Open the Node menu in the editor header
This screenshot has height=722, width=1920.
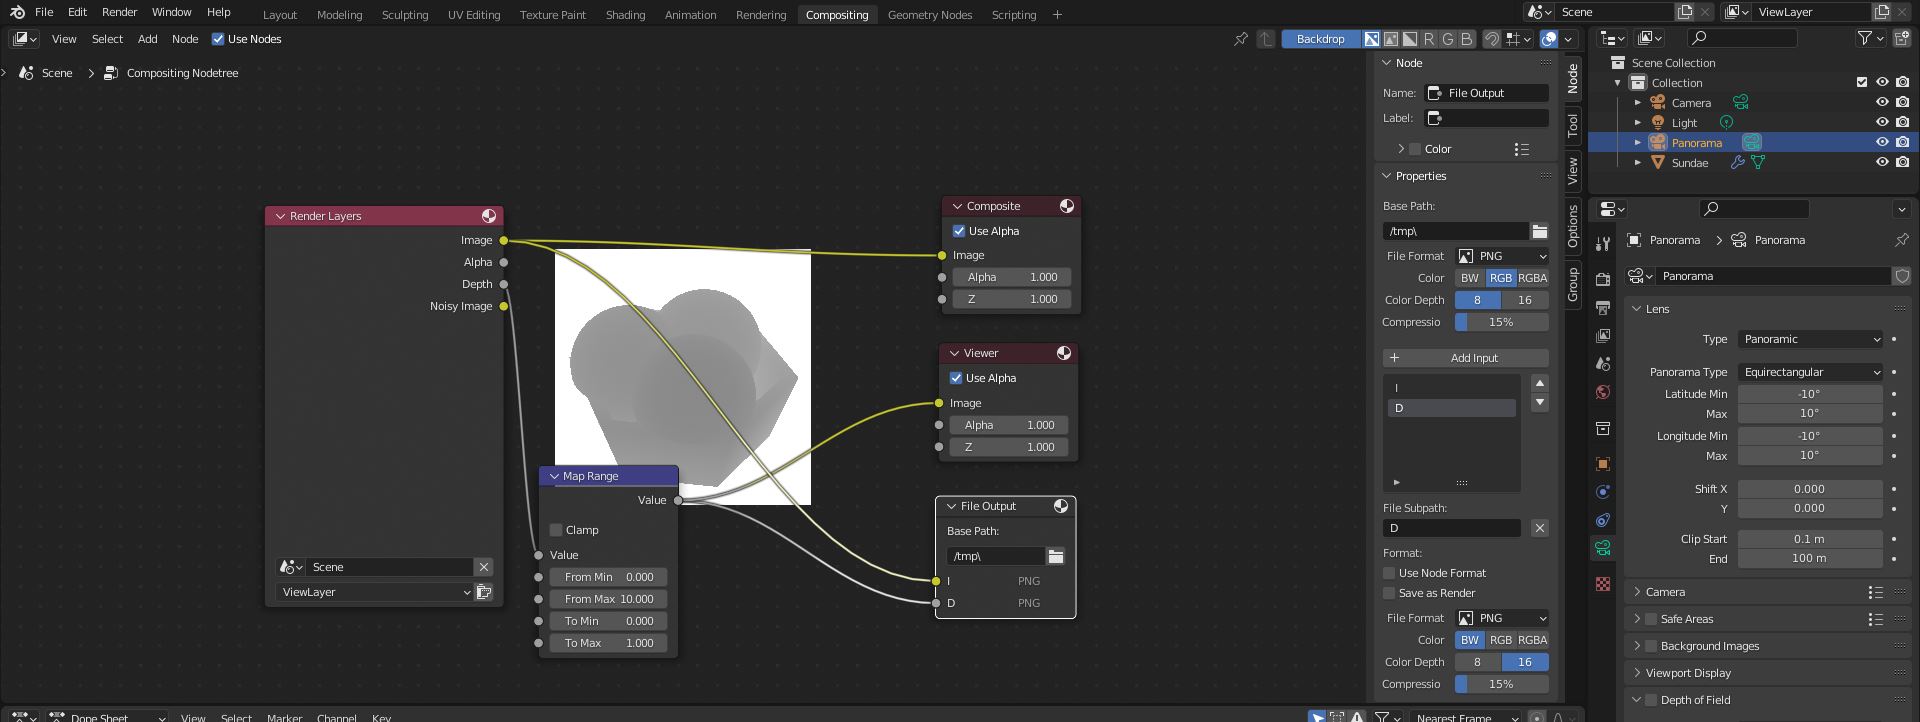click(185, 39)
